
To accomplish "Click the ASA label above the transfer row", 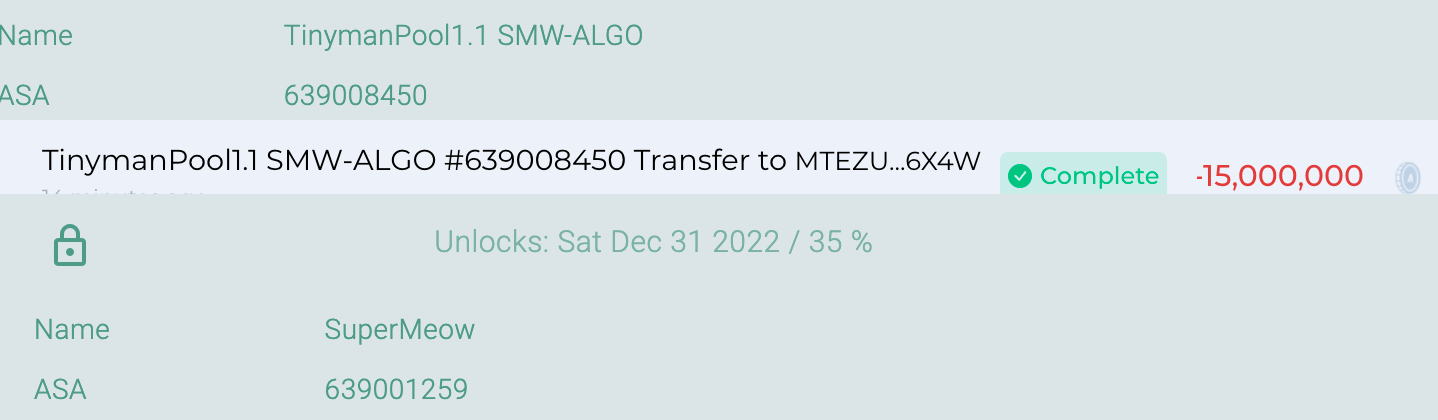I will coord(24,96).
